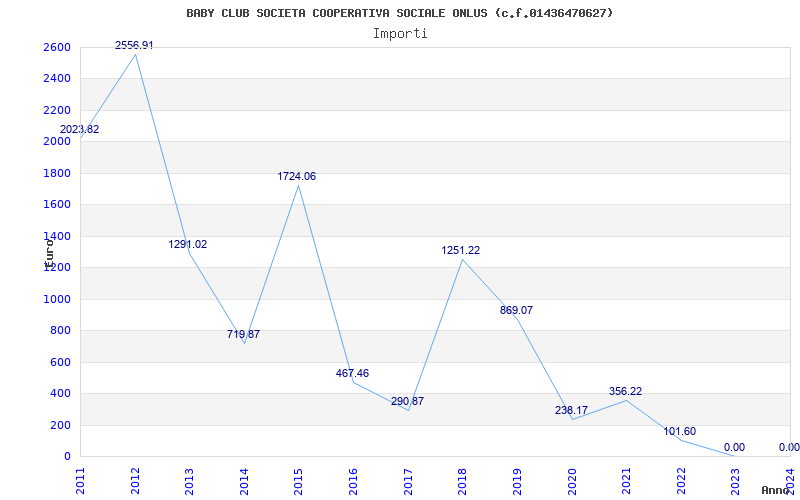Click the chart title BABY CLUB SOCIETA COOPERATIVA

[x=399, y=13]
